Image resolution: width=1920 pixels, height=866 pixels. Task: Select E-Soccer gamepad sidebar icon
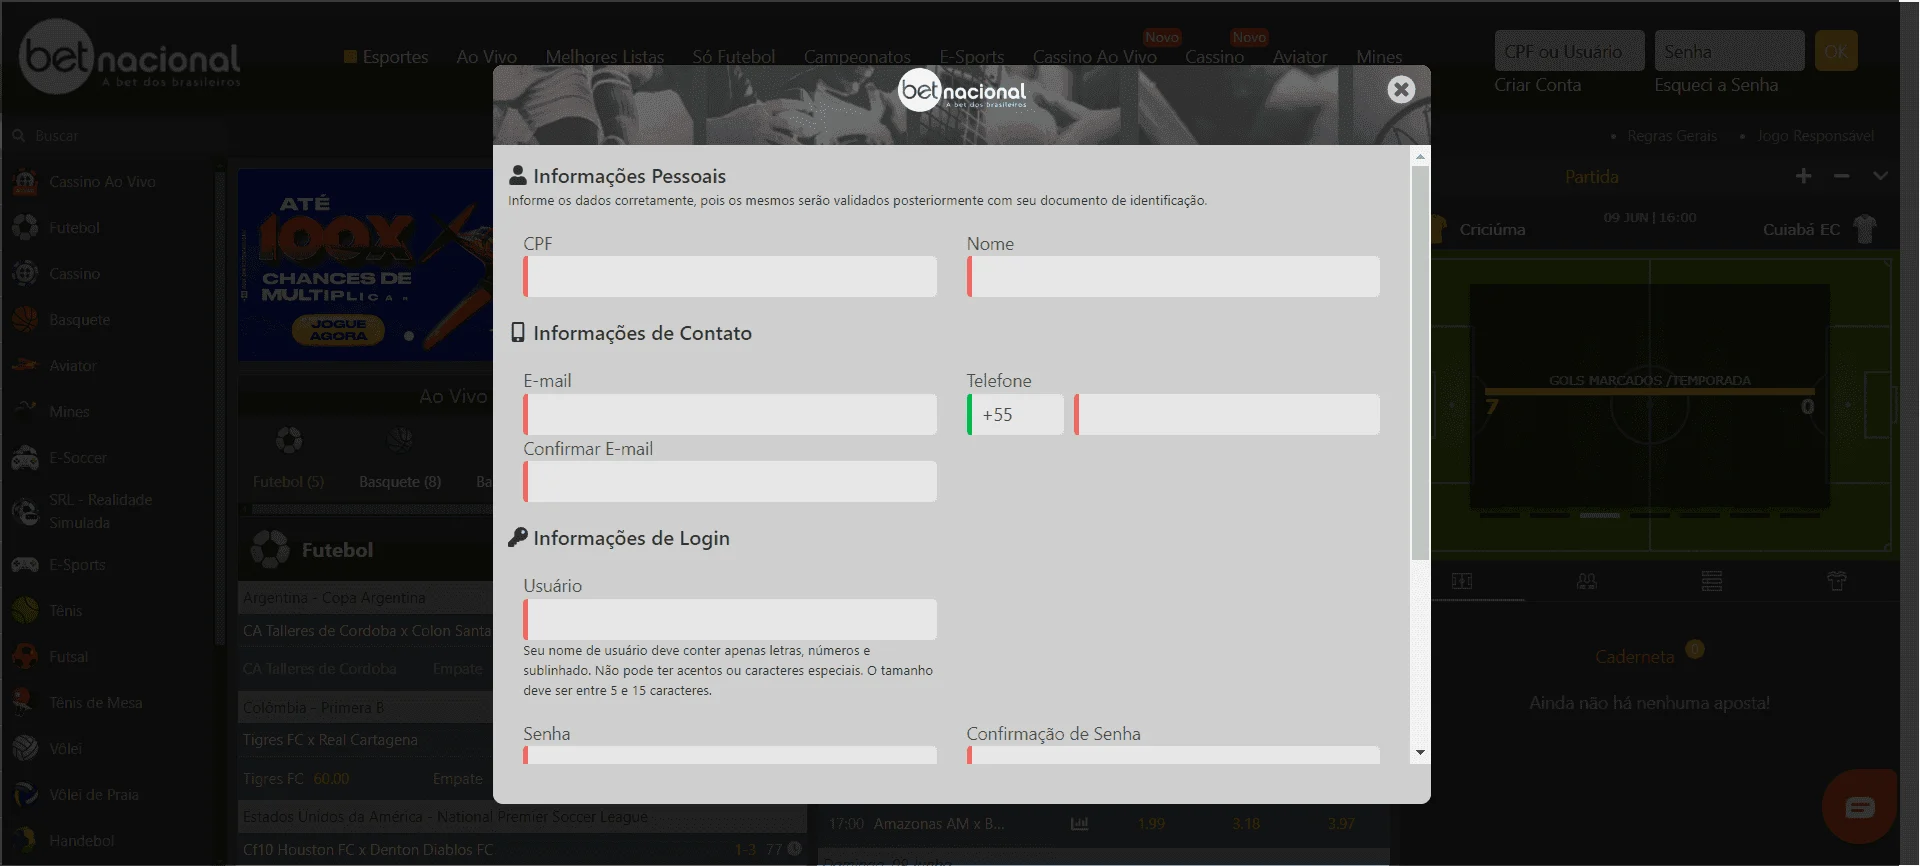click(x=25, y=458)
